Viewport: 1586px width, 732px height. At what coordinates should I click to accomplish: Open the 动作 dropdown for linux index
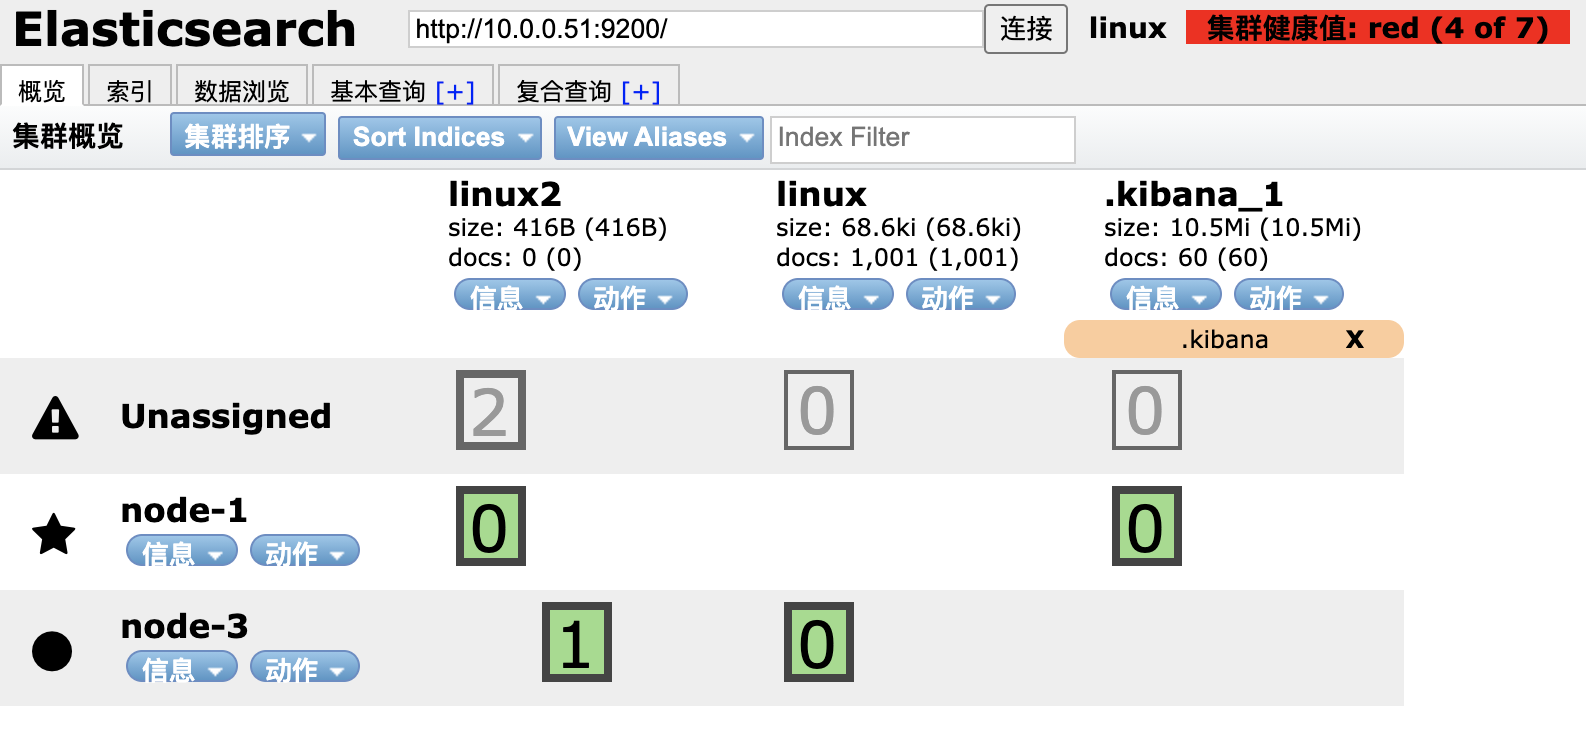point(961,295)
